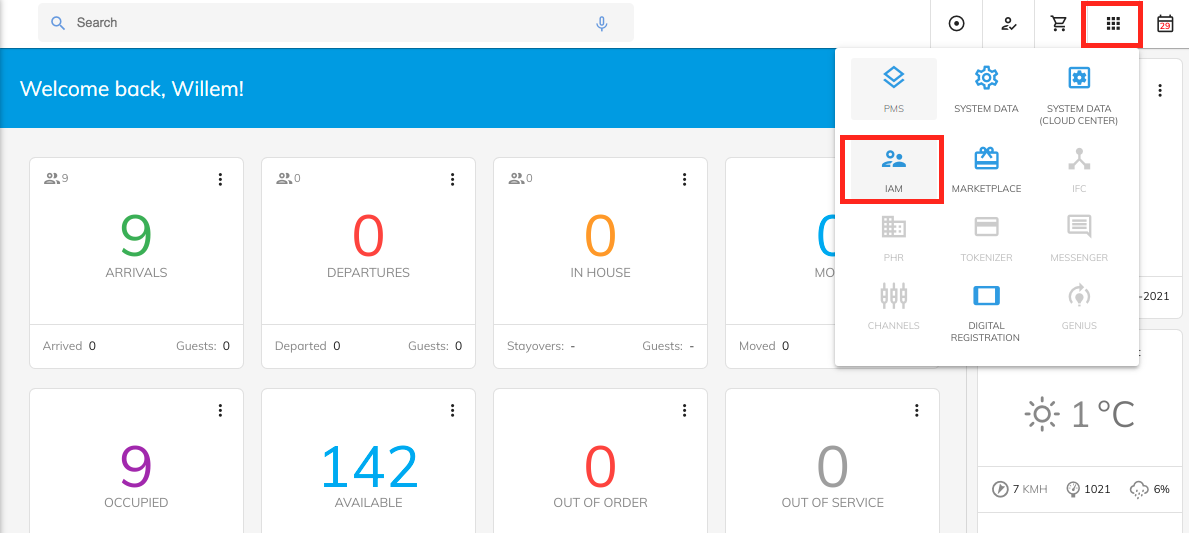Screen dimensions: 1189x533
Task: Type in the Search field
Action: pos(336,23)
